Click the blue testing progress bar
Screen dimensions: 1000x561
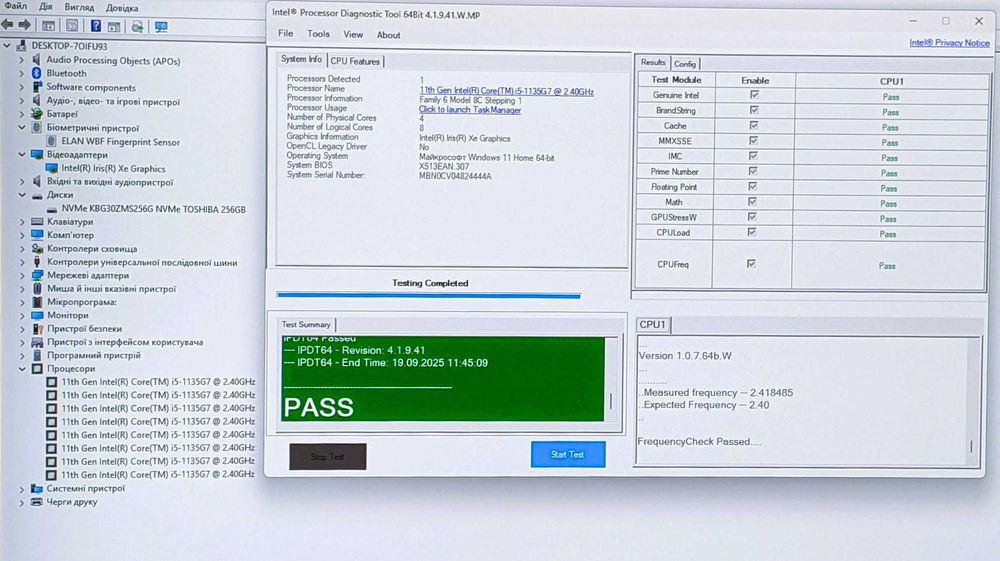429,295
